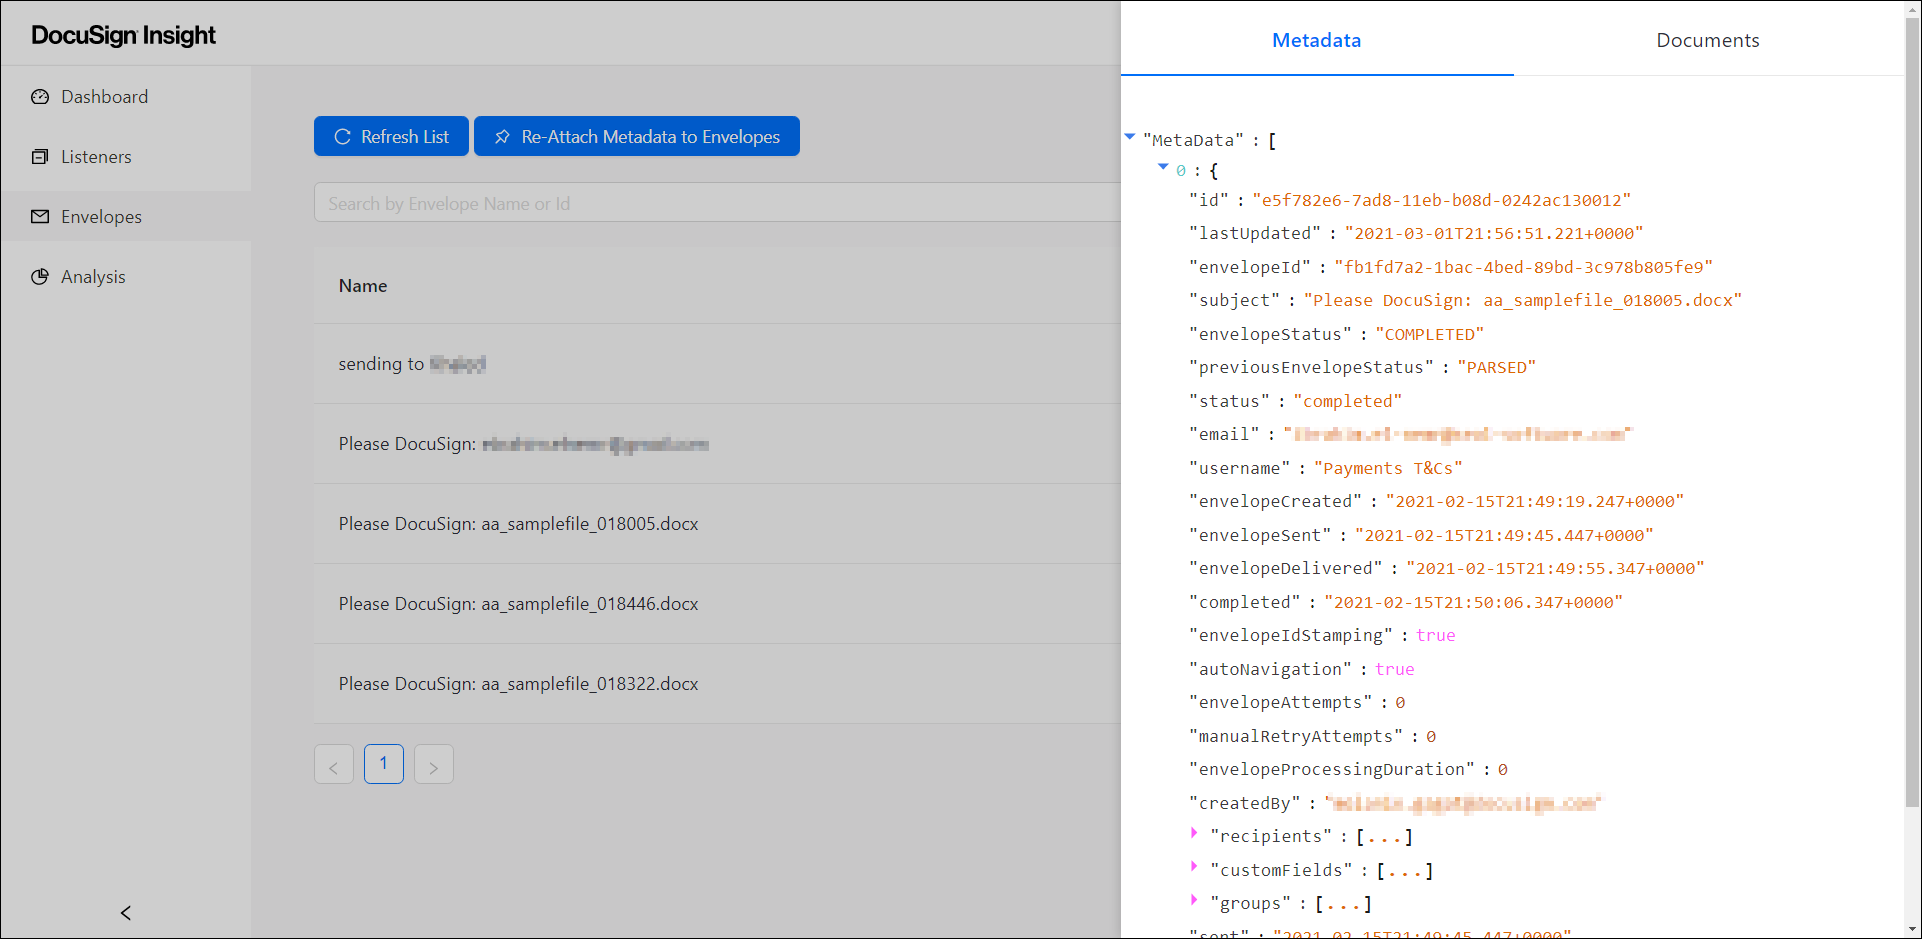Click the pin icon on Re-Attach Metadata
Screen dimensions: 1922x939
coord(502,137)
